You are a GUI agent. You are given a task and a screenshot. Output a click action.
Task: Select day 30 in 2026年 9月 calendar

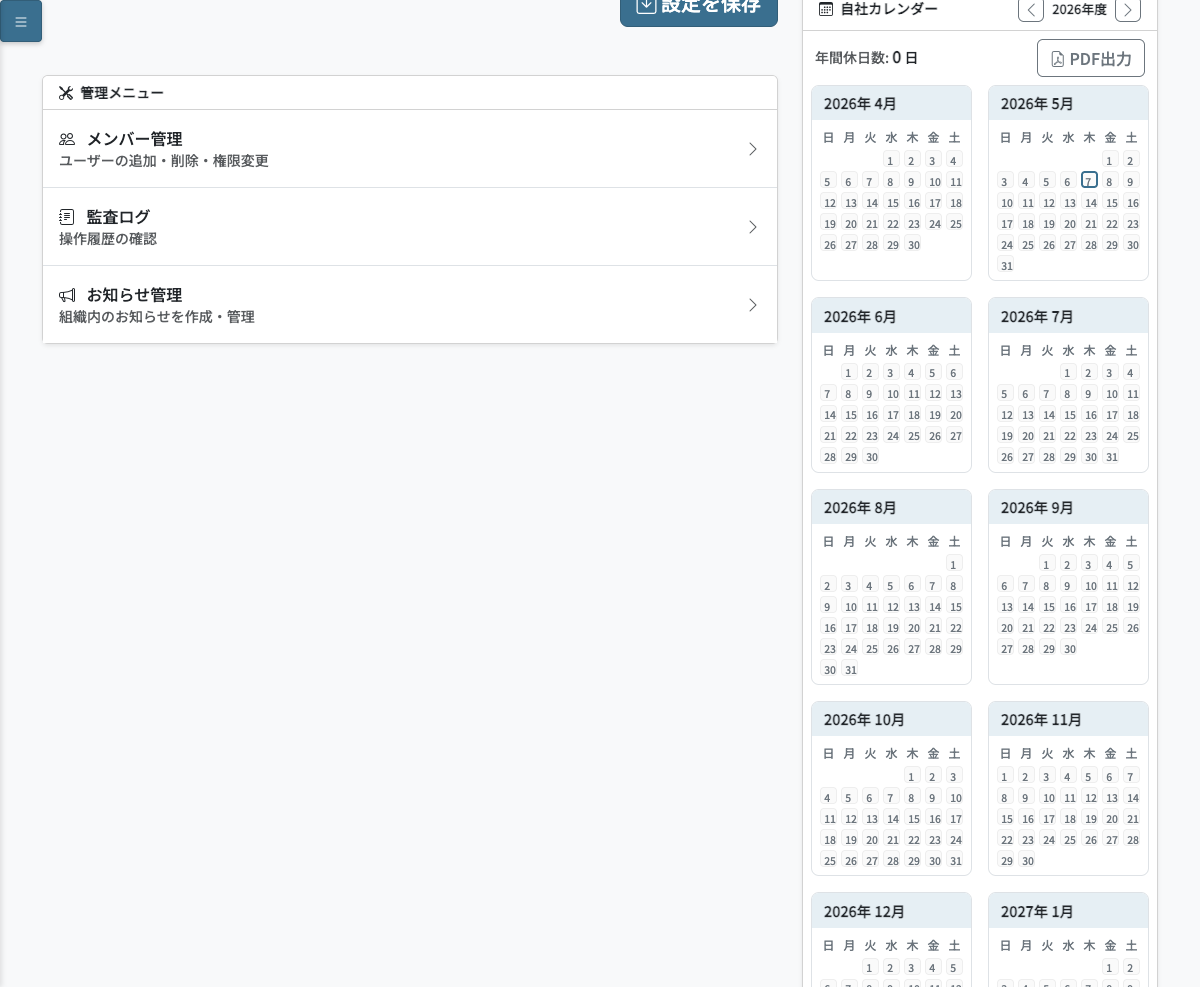(x=1070, y=648)
